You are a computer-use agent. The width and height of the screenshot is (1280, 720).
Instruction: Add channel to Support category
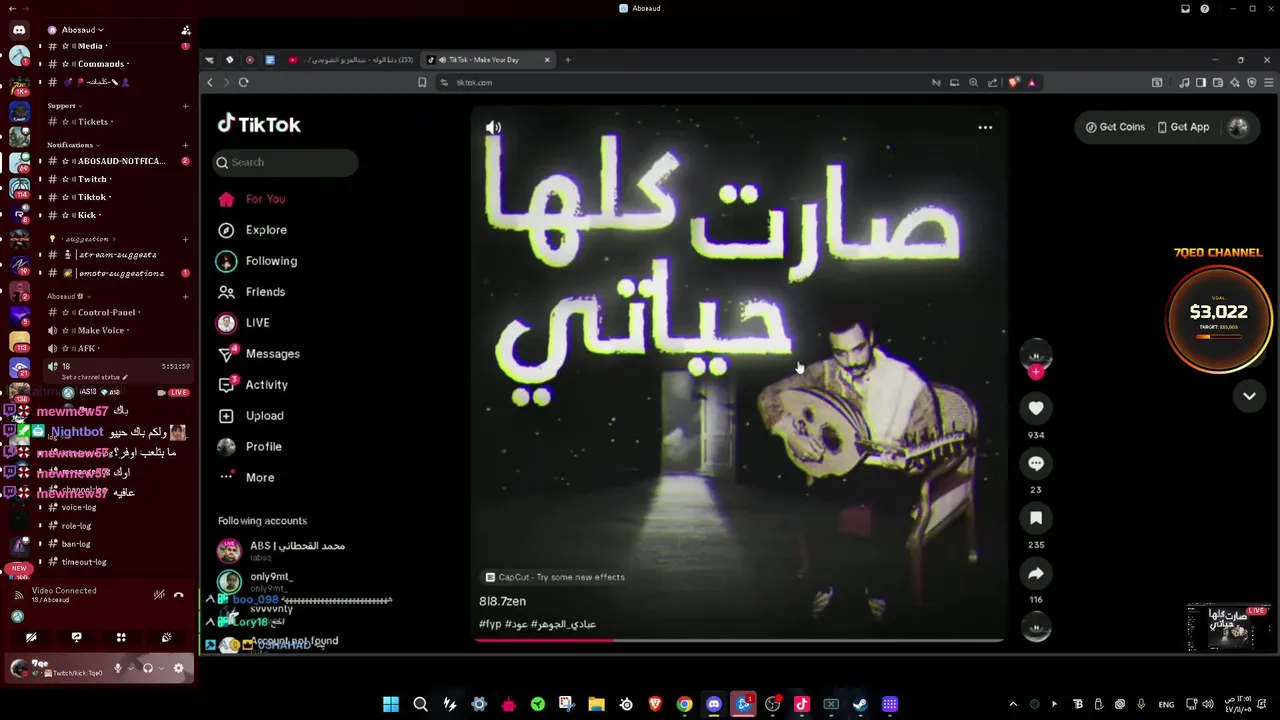186,106
